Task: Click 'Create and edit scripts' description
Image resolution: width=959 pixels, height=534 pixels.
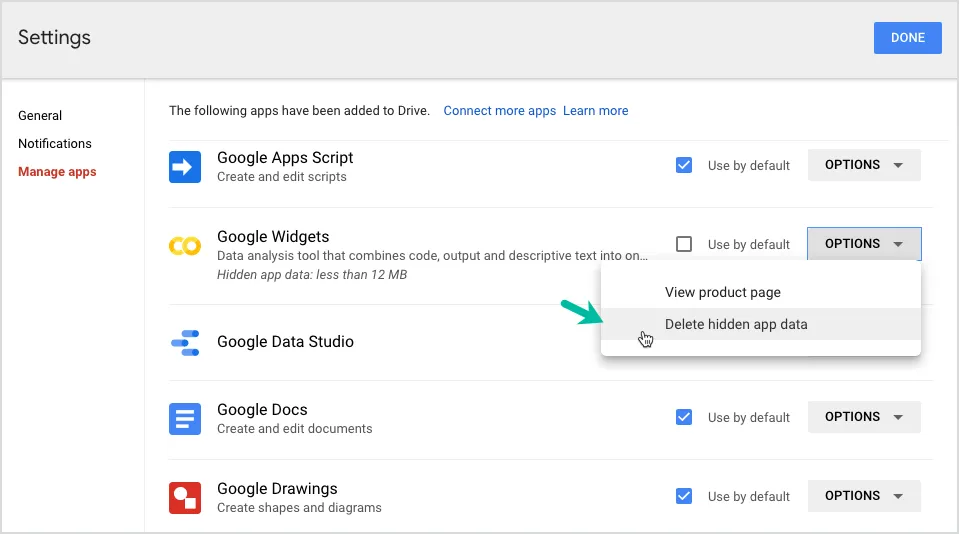Action: coord(281,177)
